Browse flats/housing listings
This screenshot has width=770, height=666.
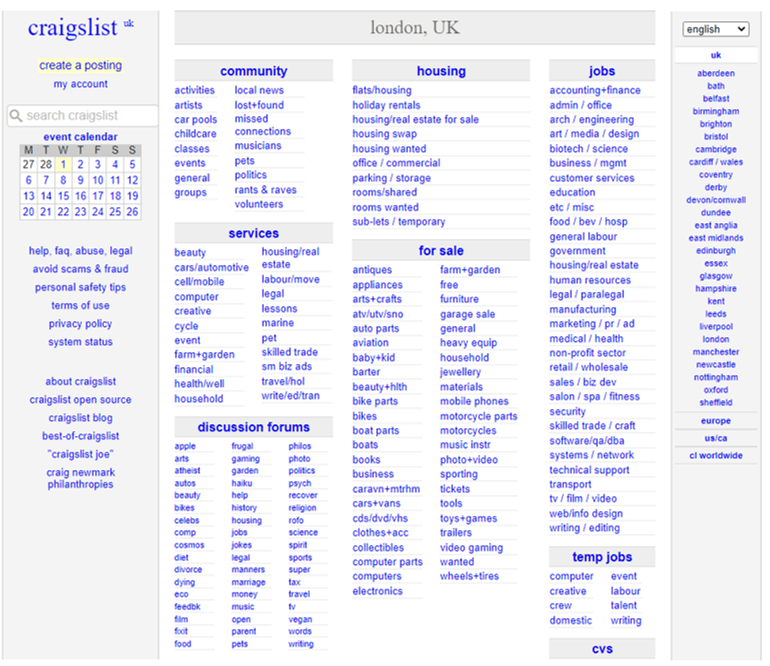click(382, 90)
